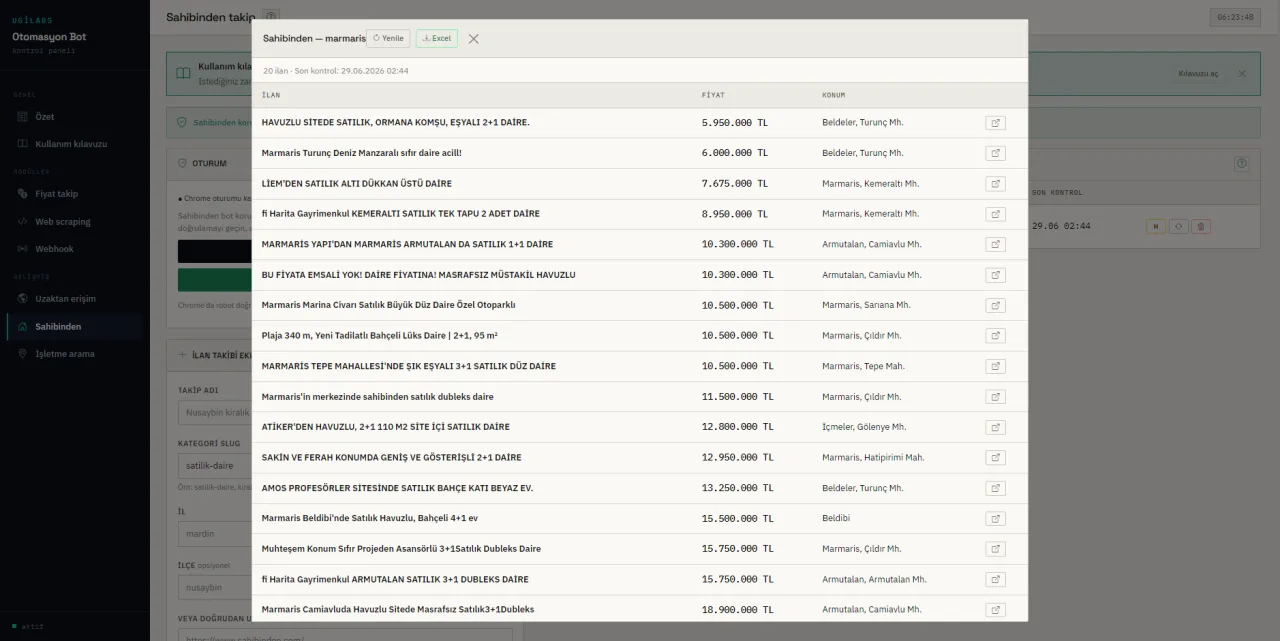
Task: Open external link for ATİKER'DEN HAVUZLU listing
Action: click(x=995, y=427)
